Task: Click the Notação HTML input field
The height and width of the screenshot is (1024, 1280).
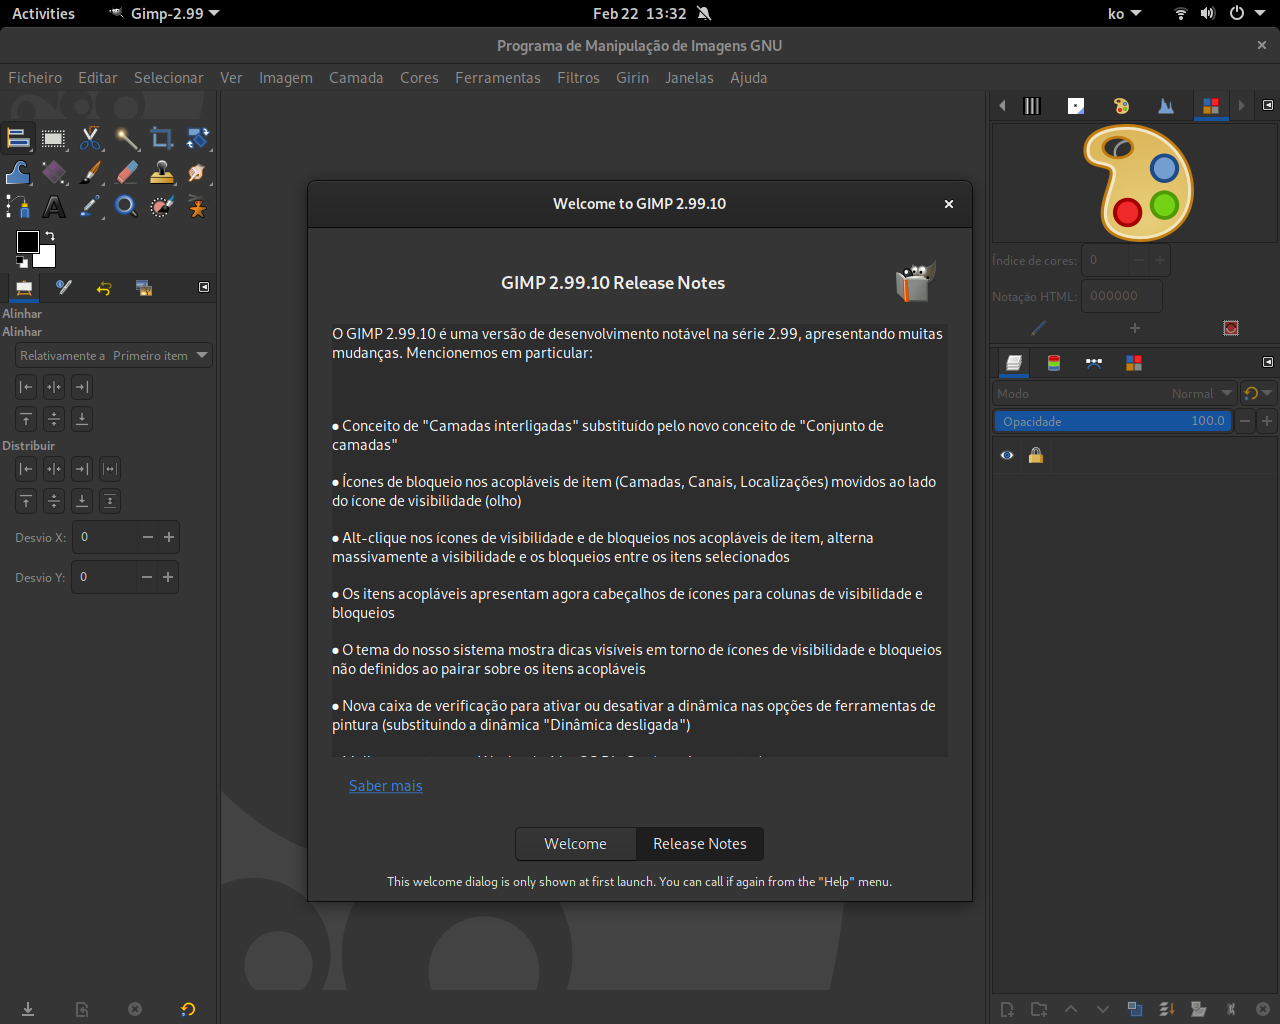Action: coord(1122,295)
